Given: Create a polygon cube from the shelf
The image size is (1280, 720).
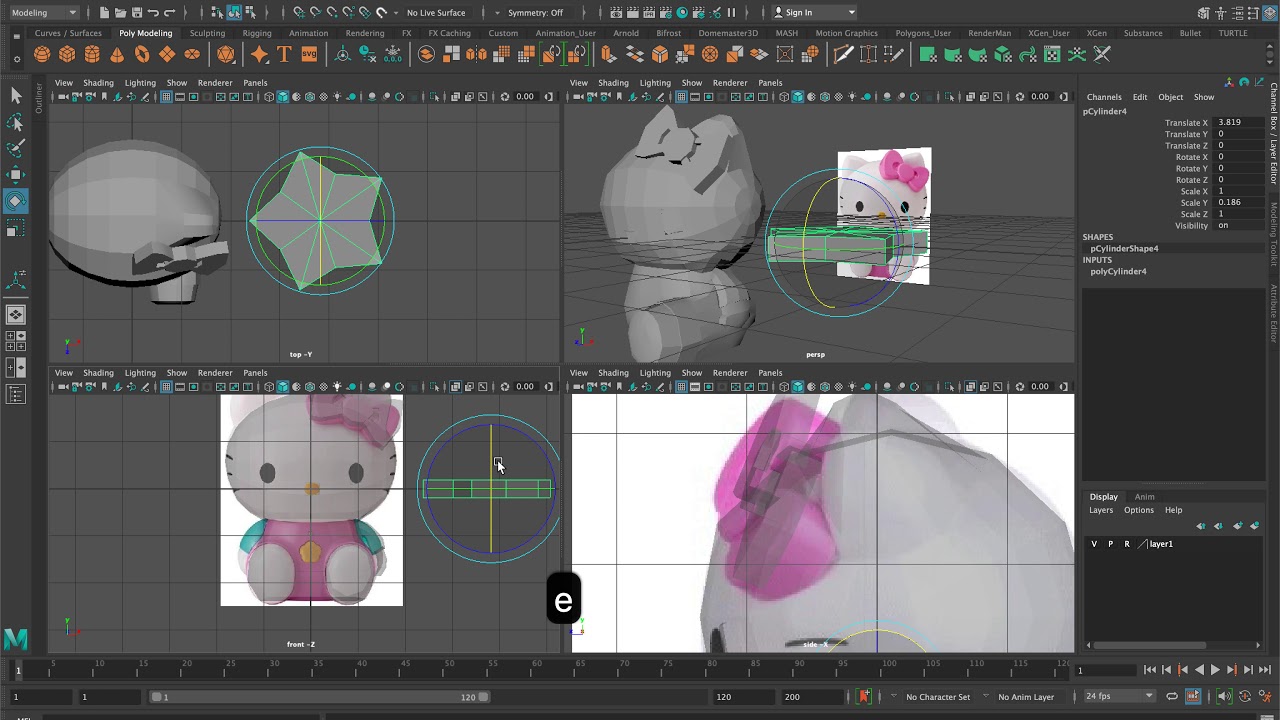Looking at the screenshot, I should [67, 54].
